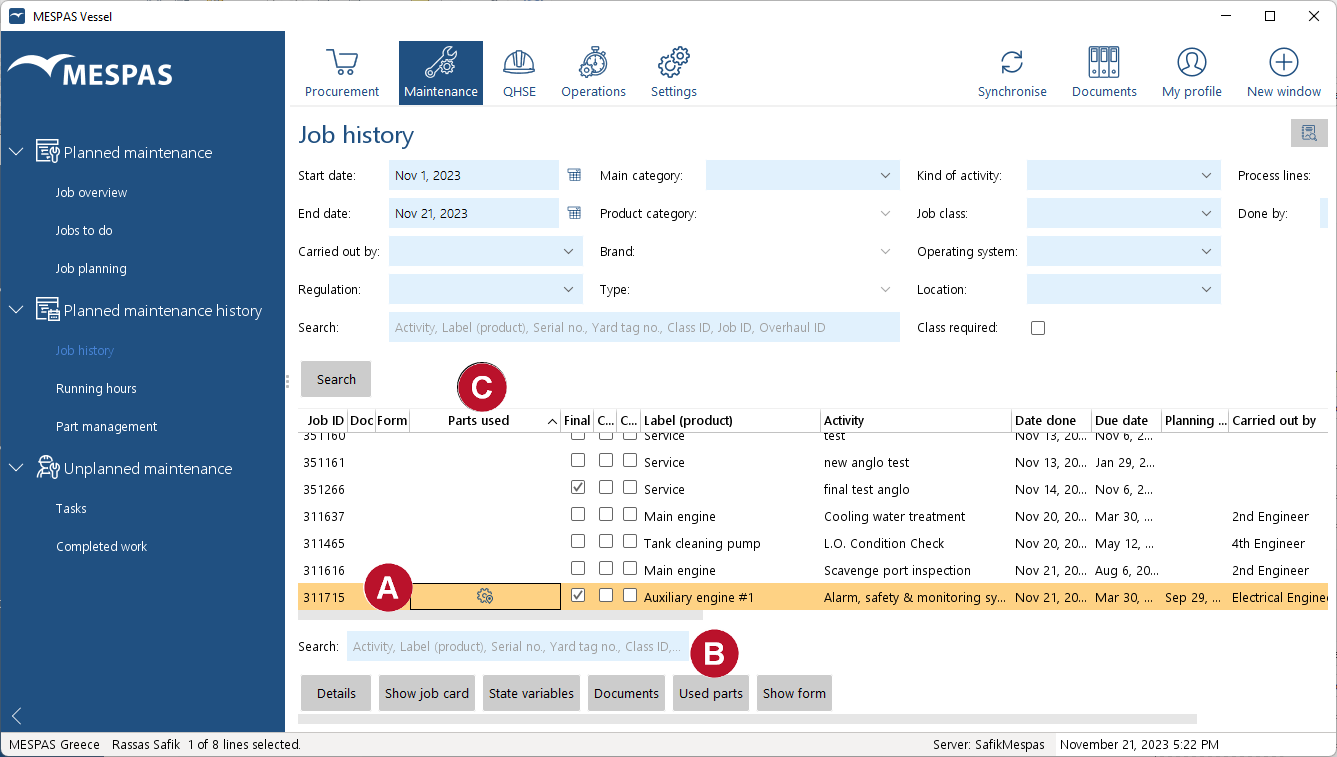This screenshot has width=1337, height=757.
Task: Check Final for job 311465
Action: (x=578, y=542)
